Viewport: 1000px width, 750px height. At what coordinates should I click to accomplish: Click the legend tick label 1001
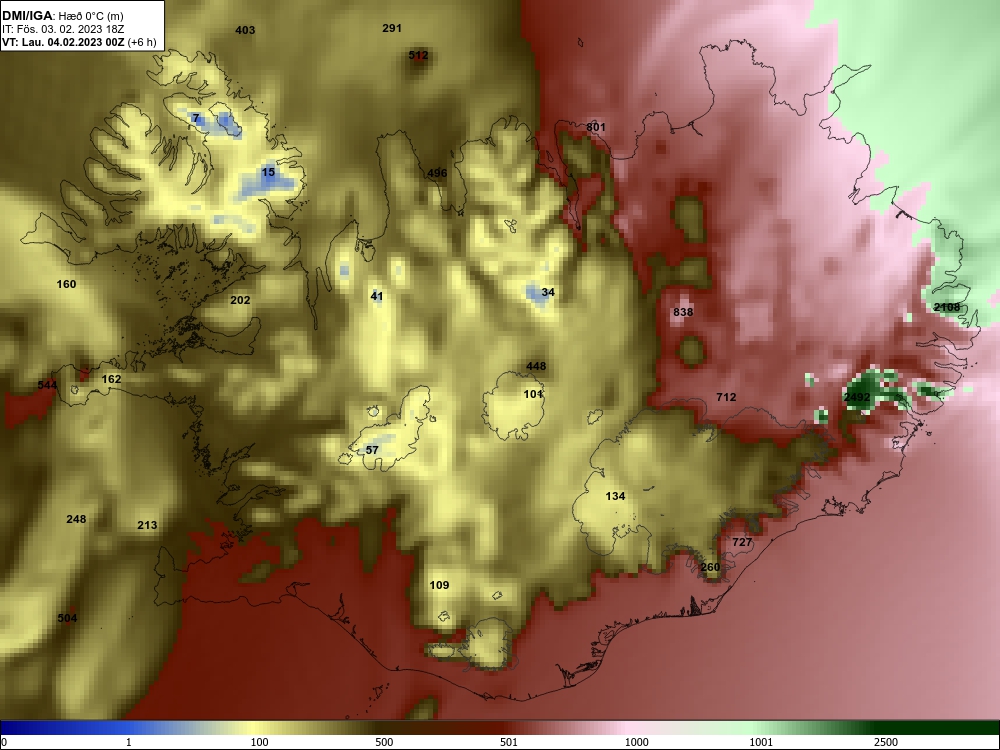(x=761, y=742)
